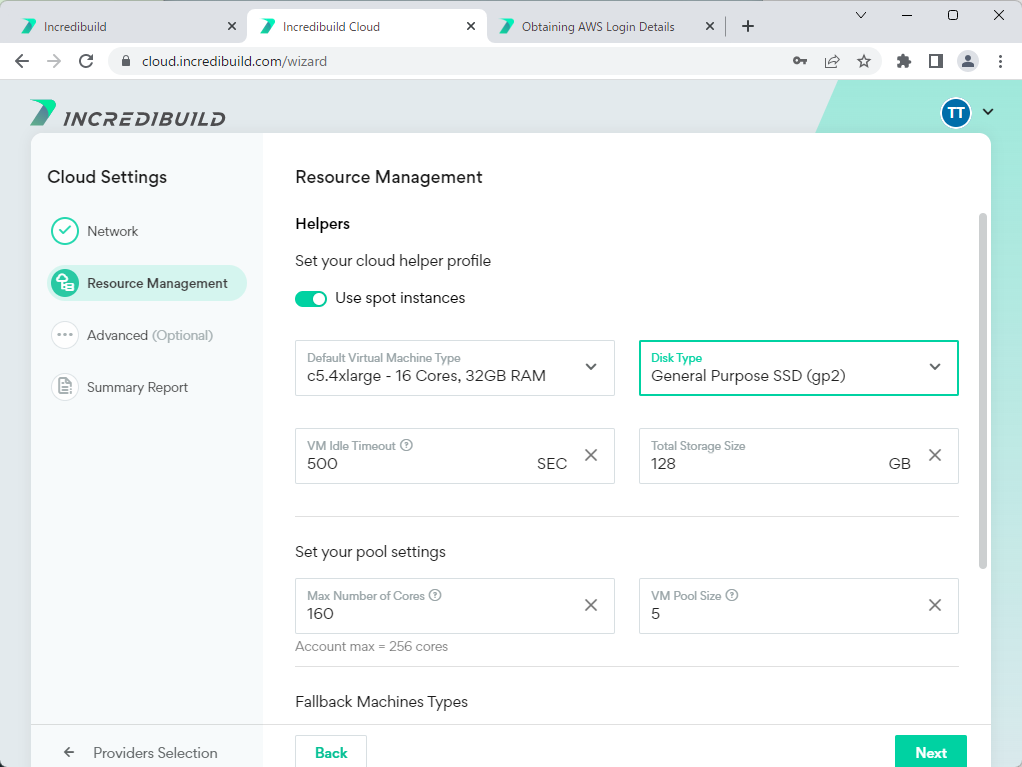1022x767 pixels.
Task: Switch to the Obtaining AWS Login Details tab
Action: click(x=598, y=27)
